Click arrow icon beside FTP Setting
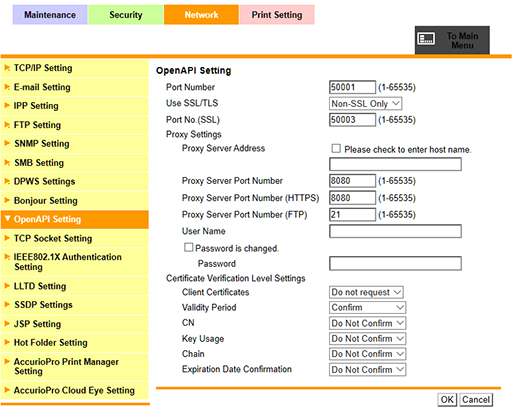 tap(7, 125)
